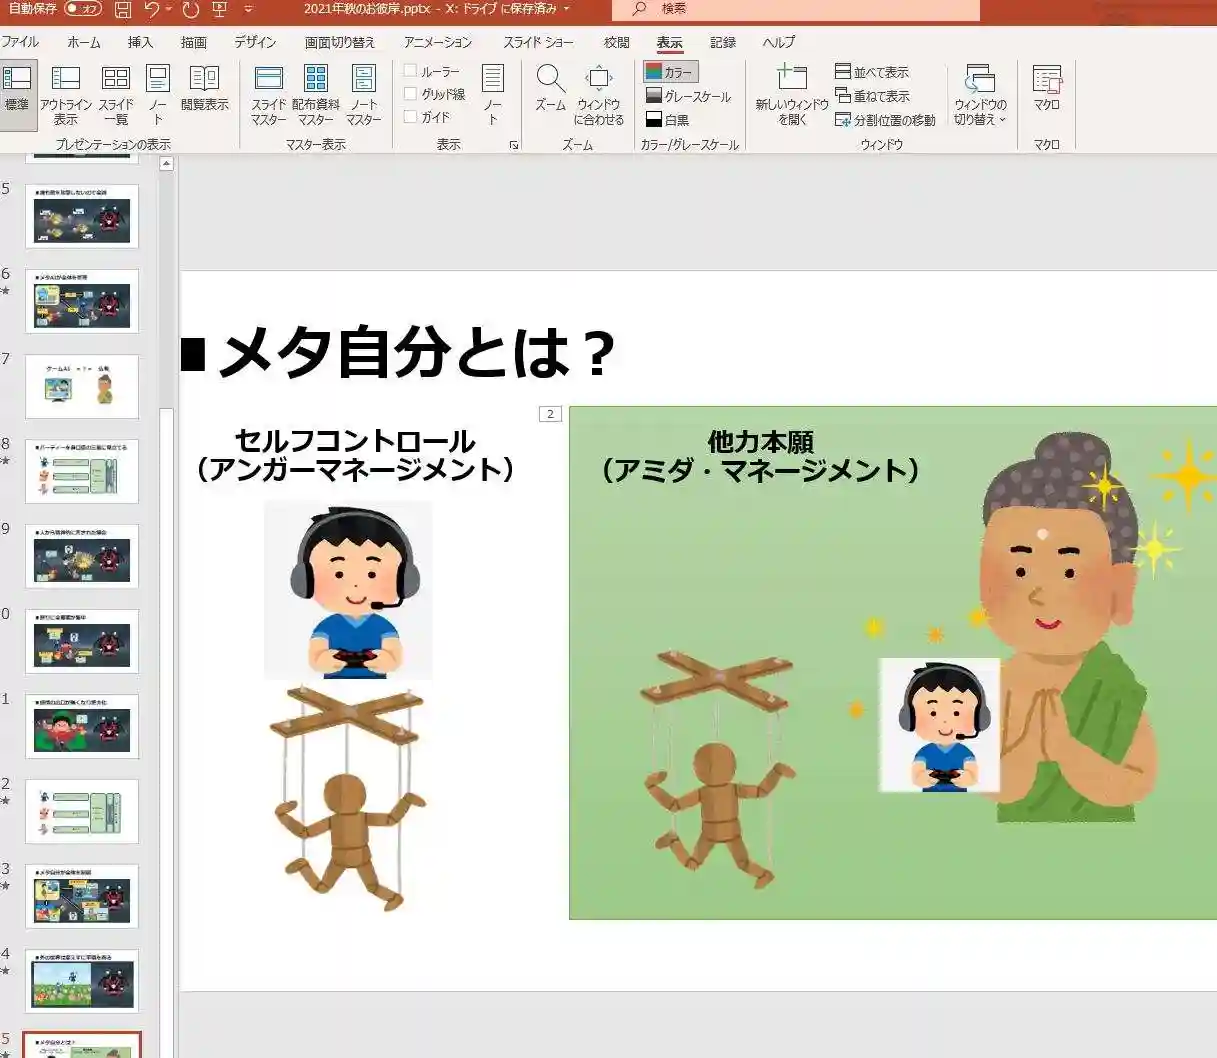Enable the Gridlines checkbox
This screenshot has height=1058, width=1217.
(x=411, y=94)
